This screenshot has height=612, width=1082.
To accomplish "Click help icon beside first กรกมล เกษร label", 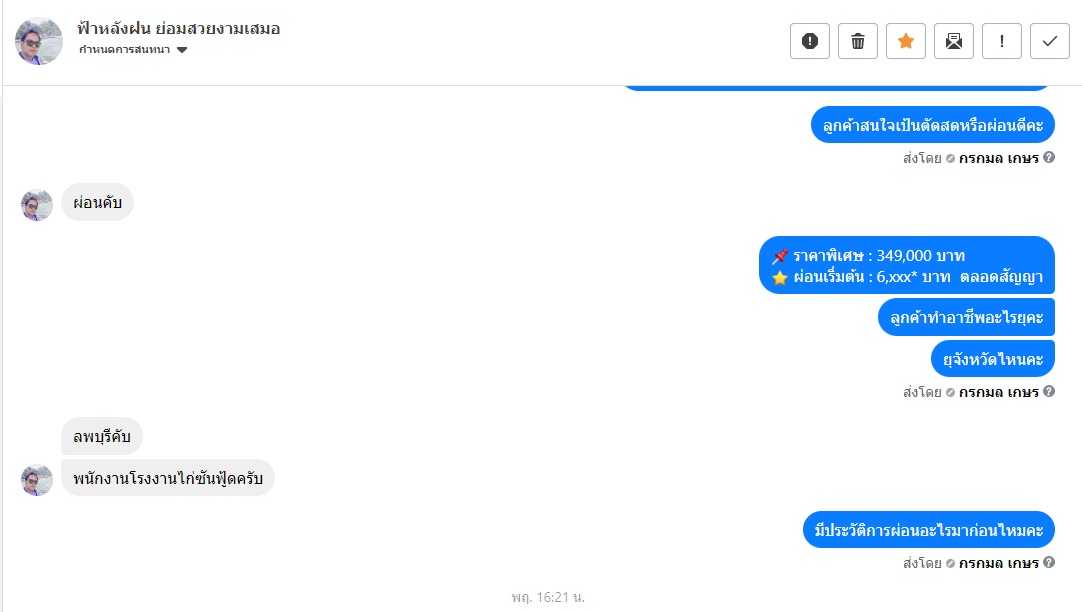I will coord(1049,157).
